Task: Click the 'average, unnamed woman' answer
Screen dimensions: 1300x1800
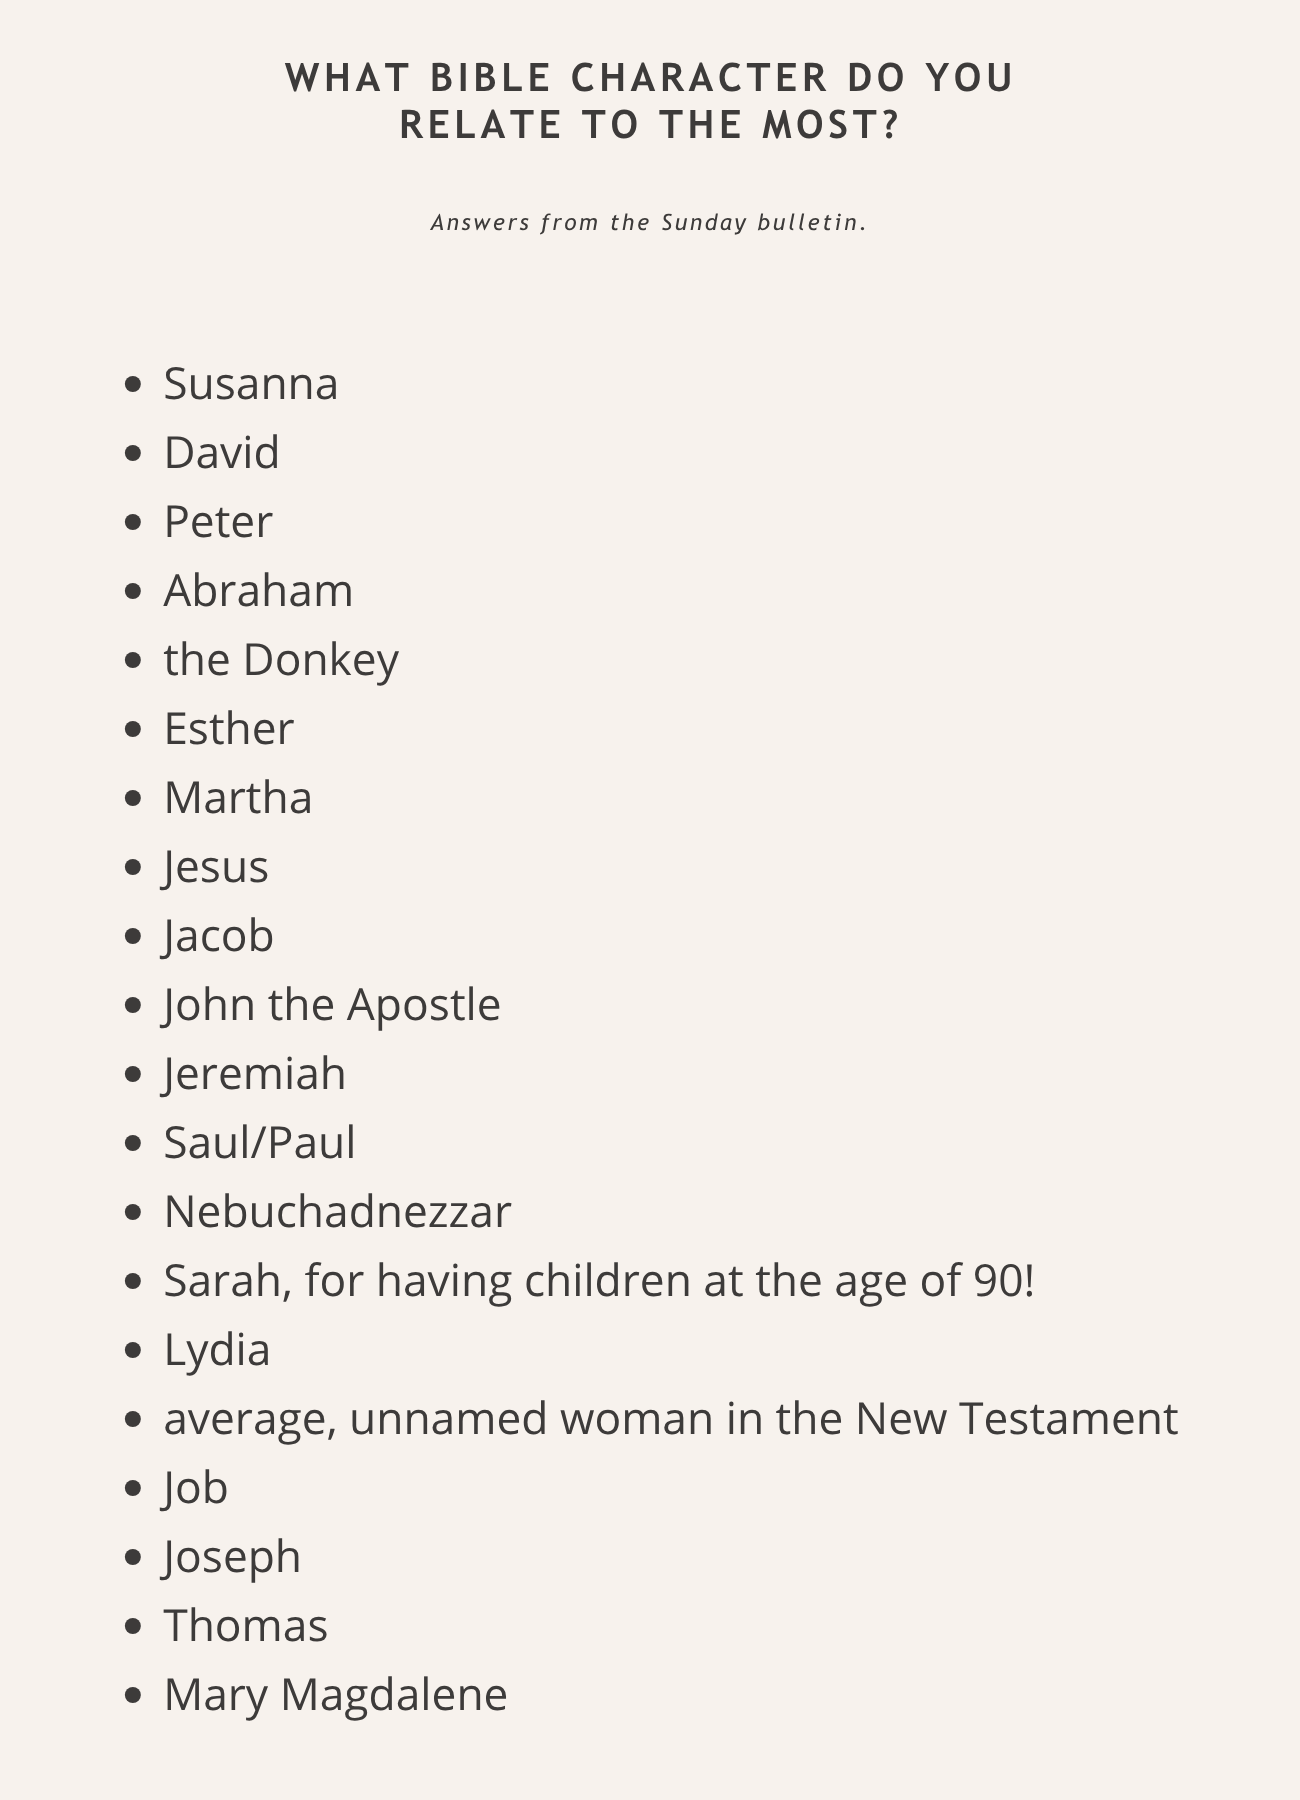Action: pos(671,1419)
